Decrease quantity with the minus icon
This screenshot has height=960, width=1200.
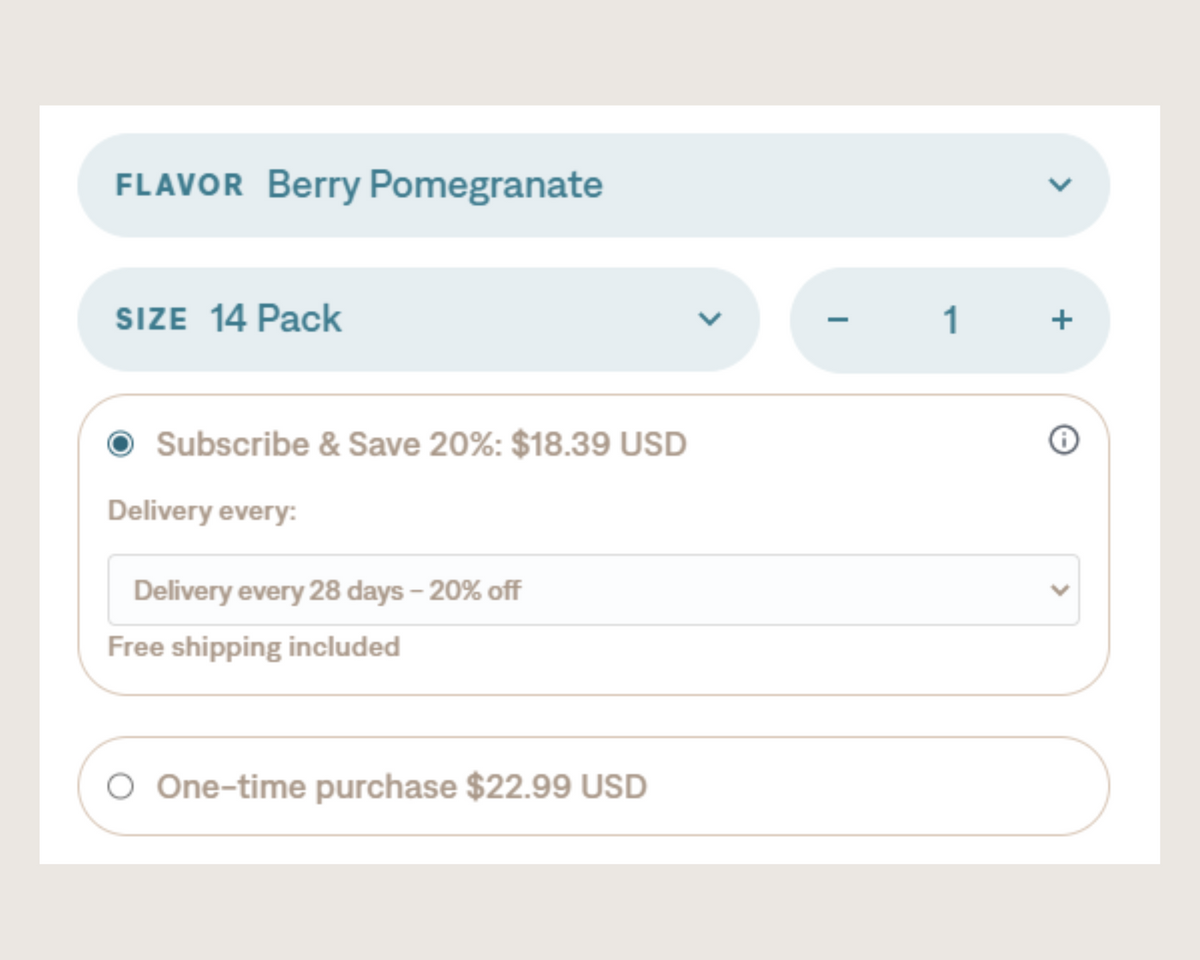(x=838, y=320)
